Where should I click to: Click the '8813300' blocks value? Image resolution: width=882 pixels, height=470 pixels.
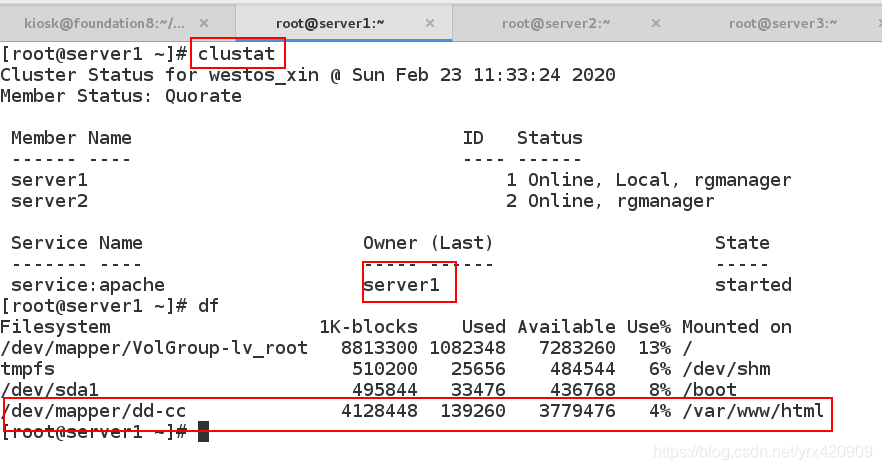pos(379,348)
